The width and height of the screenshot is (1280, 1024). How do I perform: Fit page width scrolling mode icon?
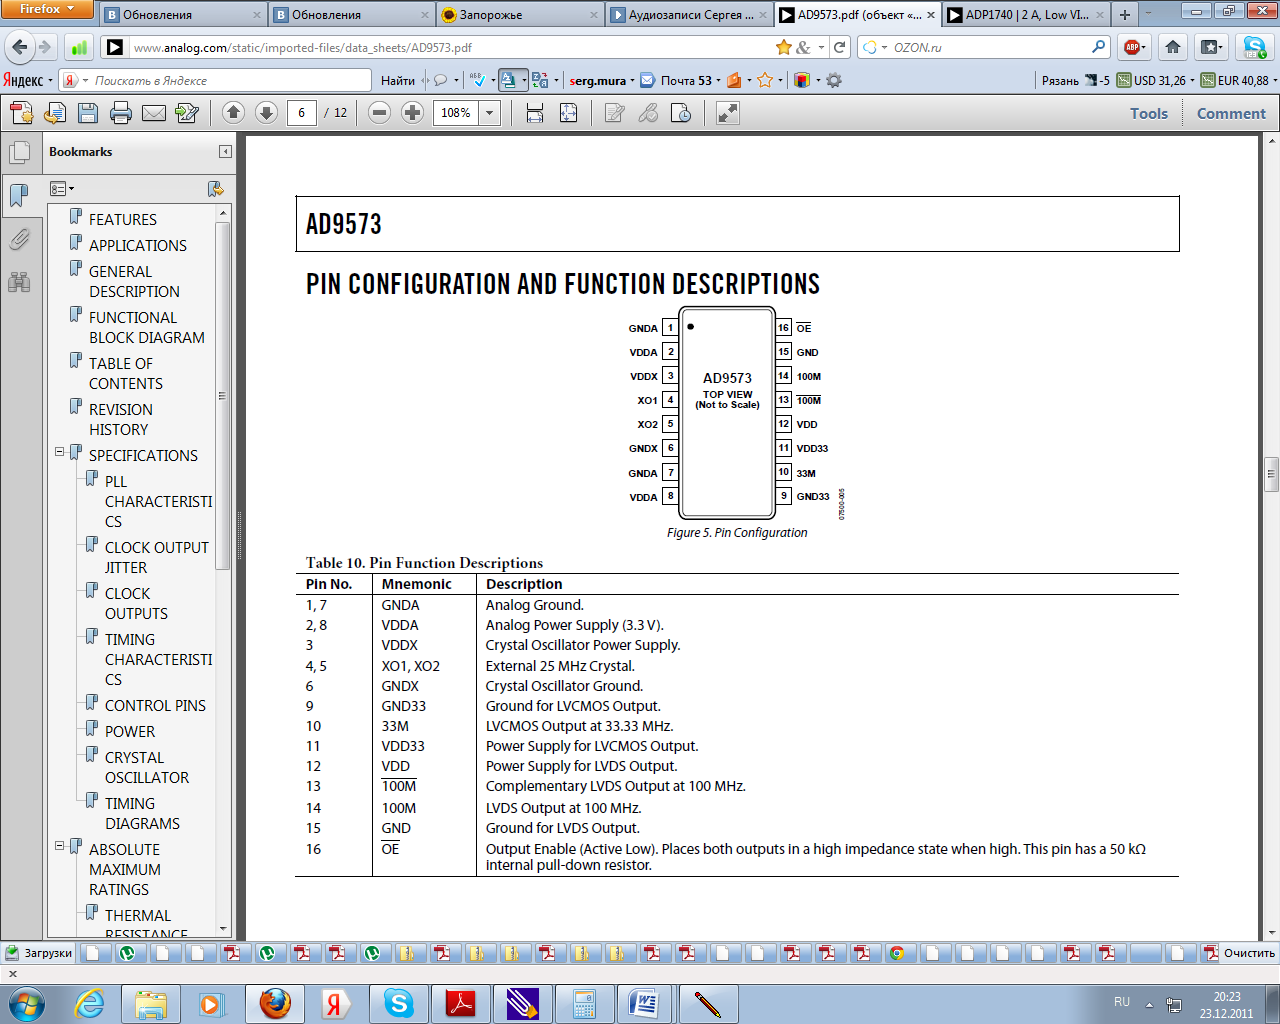point(535,113)
